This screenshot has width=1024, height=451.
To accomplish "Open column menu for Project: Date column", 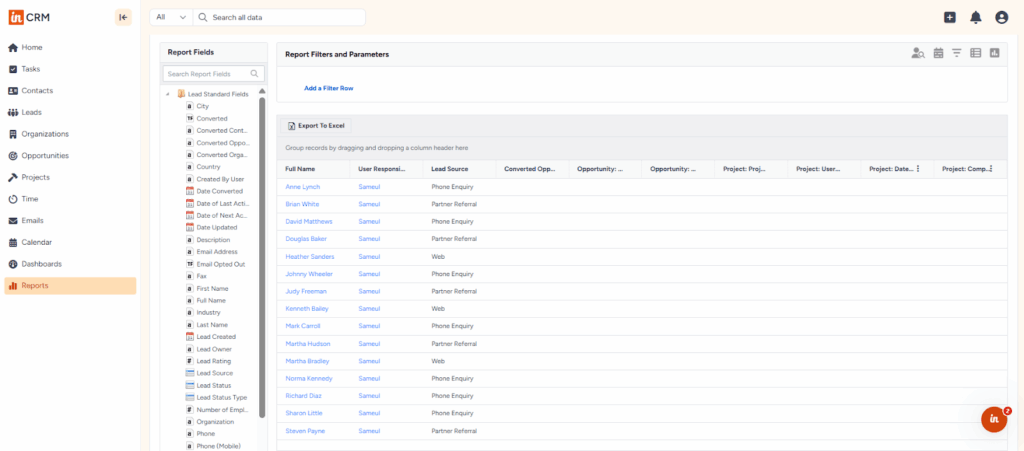I will (918, 169).
